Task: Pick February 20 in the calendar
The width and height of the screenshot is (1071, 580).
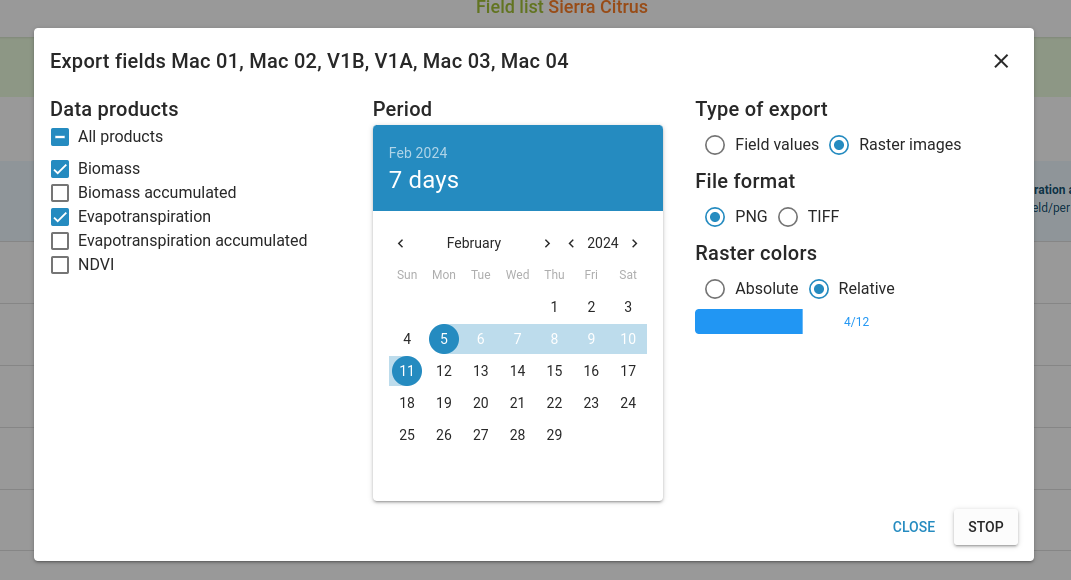Action: tap(481, 403)
